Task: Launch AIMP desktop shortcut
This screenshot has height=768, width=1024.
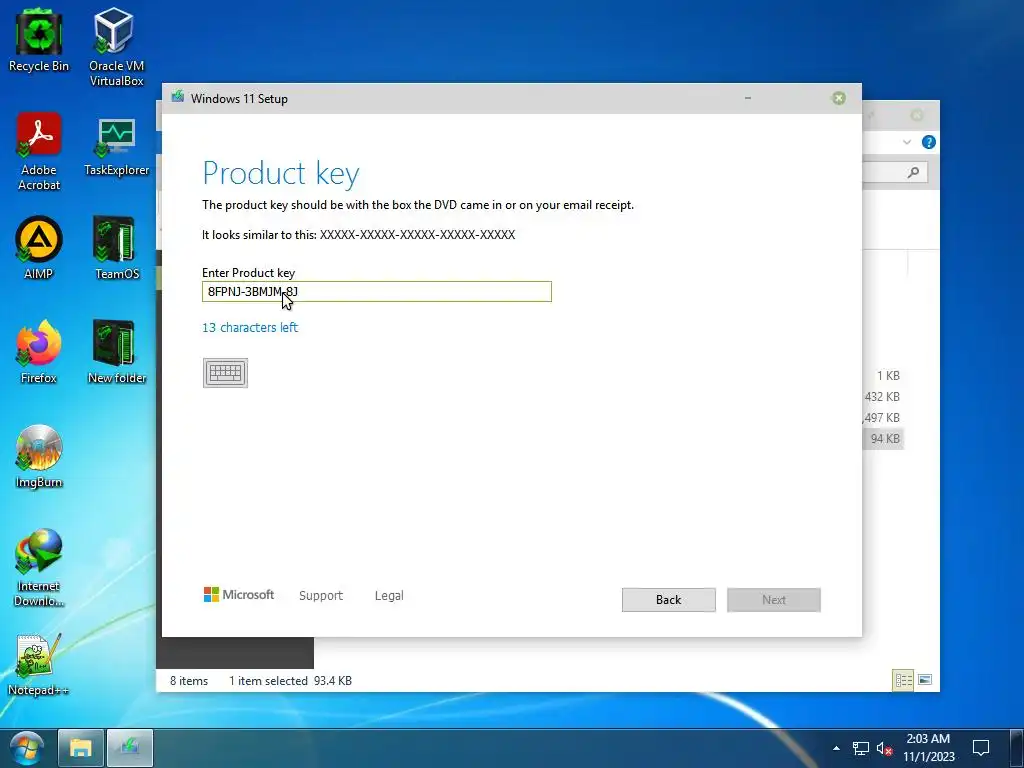Action: [x=39, y=248]
